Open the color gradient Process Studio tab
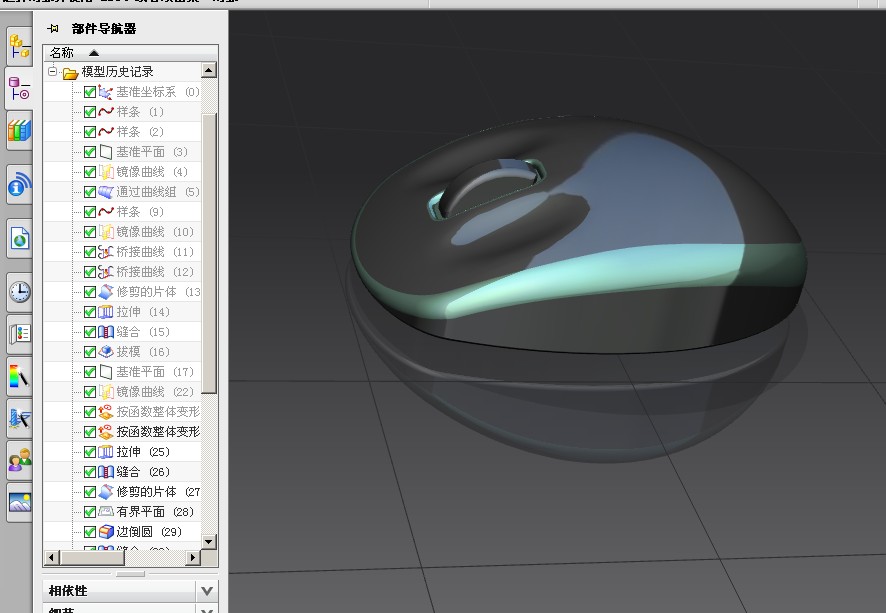This screenshot has width=886, height=613. point(19,376)
